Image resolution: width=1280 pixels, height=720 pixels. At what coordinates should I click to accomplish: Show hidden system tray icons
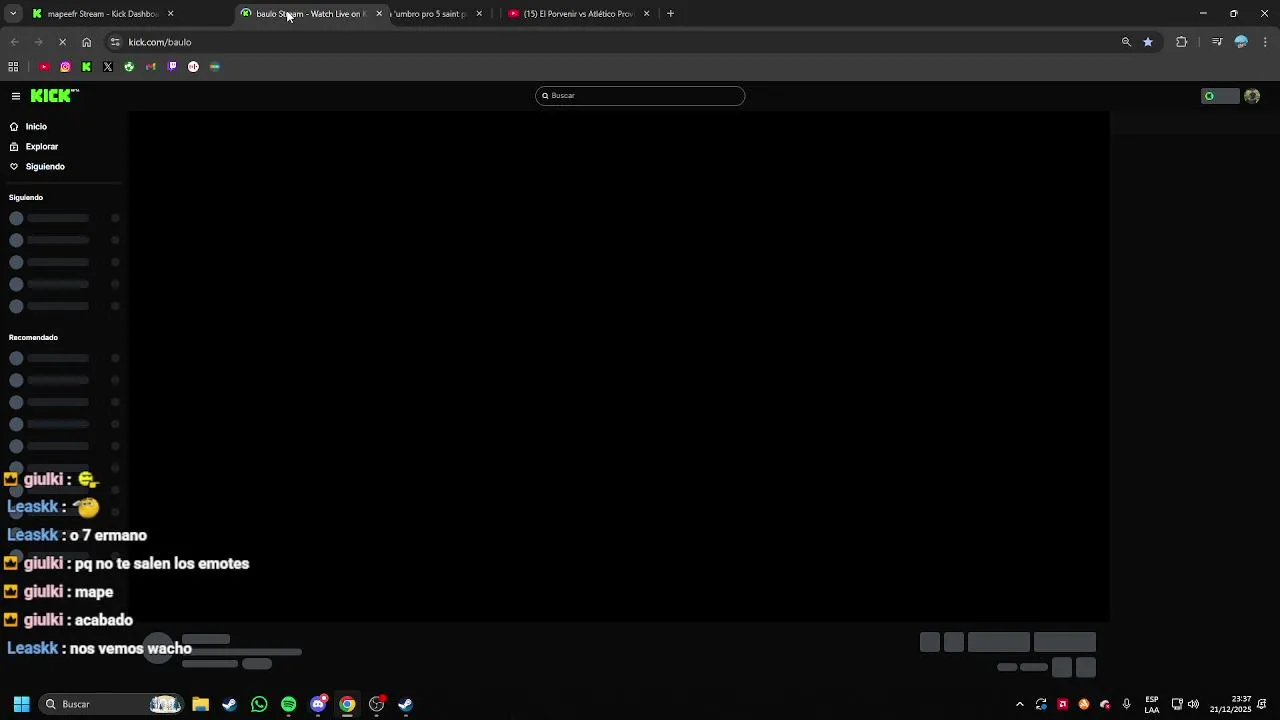click(1020, 704)
